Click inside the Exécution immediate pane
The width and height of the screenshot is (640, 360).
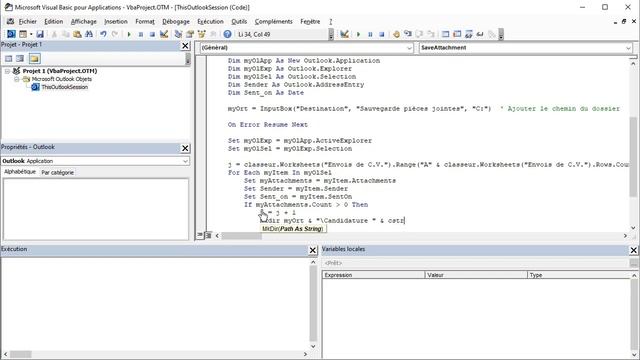pos(155,304)
